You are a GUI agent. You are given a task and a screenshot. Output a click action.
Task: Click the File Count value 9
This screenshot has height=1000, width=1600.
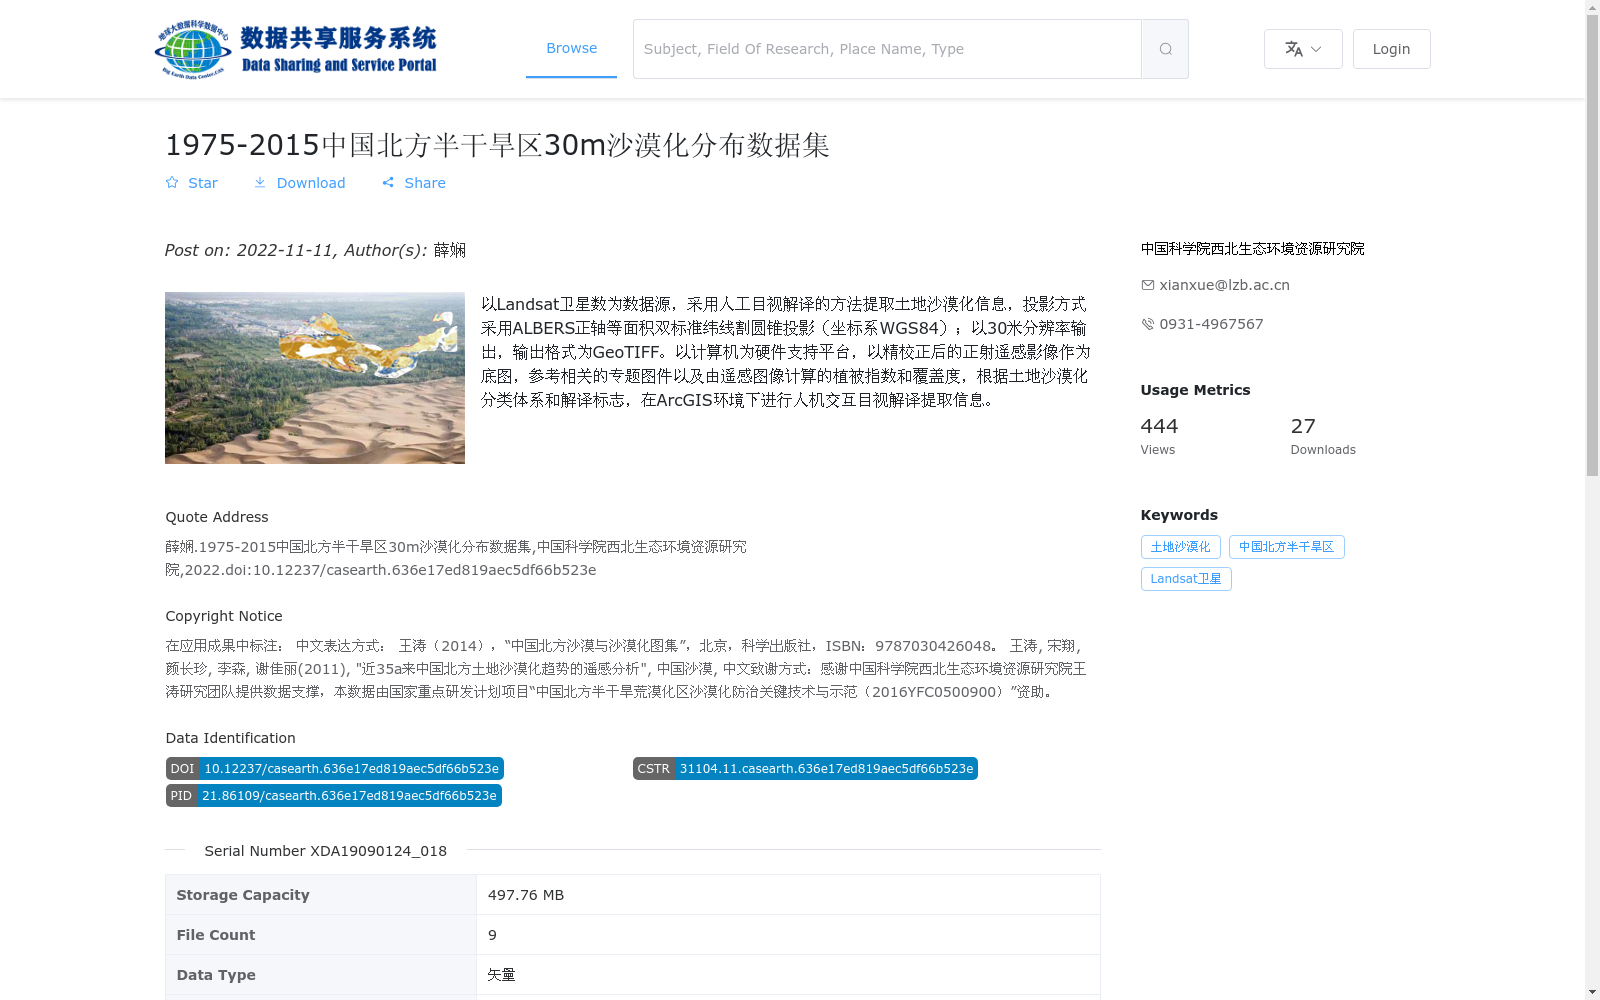492,935
